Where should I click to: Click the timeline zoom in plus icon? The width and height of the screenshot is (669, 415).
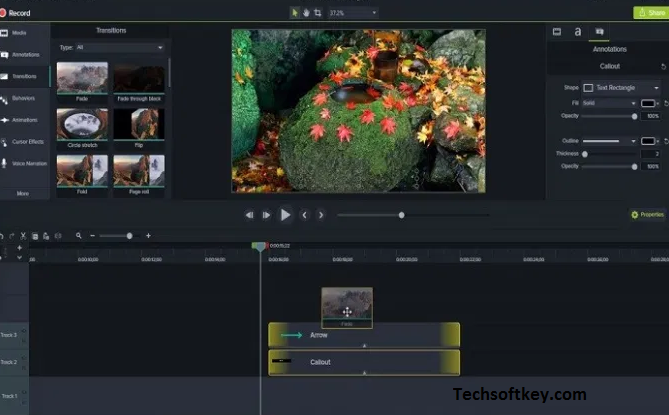148,235
